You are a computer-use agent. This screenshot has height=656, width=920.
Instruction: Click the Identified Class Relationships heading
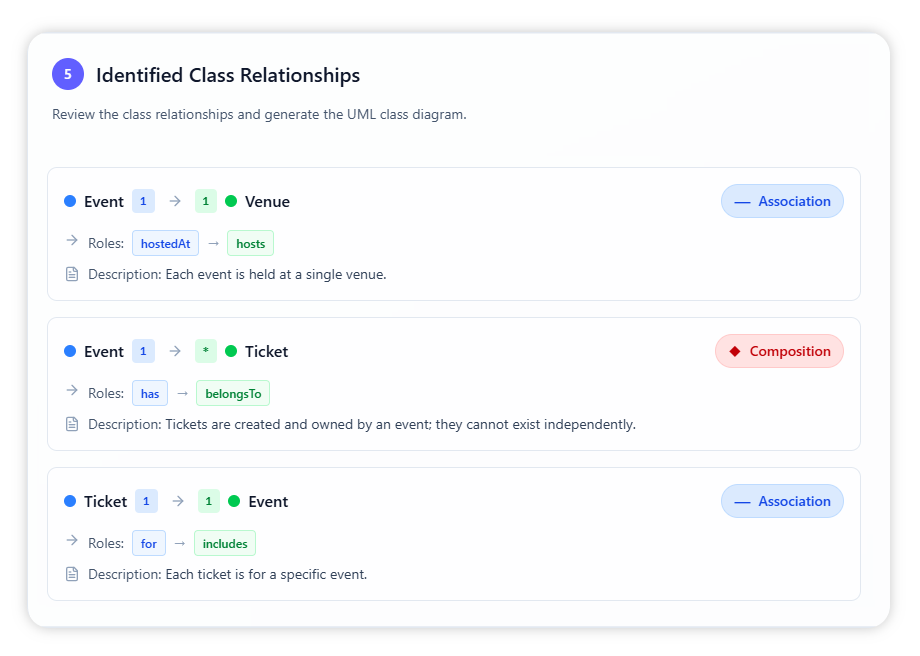point(228,75)
